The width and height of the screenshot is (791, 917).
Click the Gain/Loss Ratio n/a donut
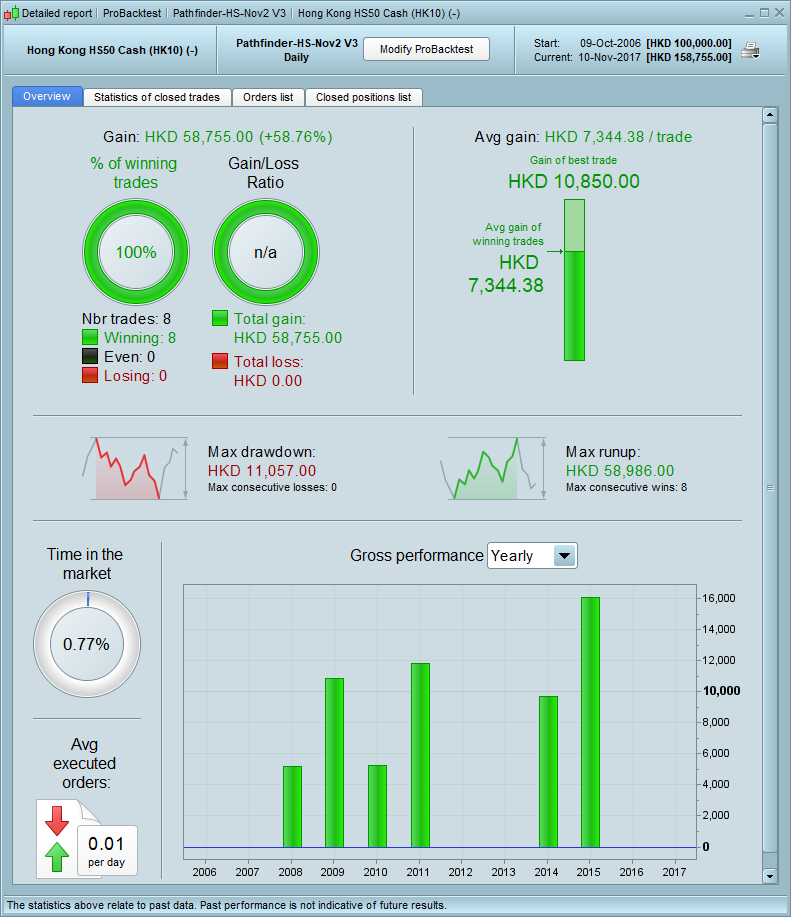pos(266,252)
